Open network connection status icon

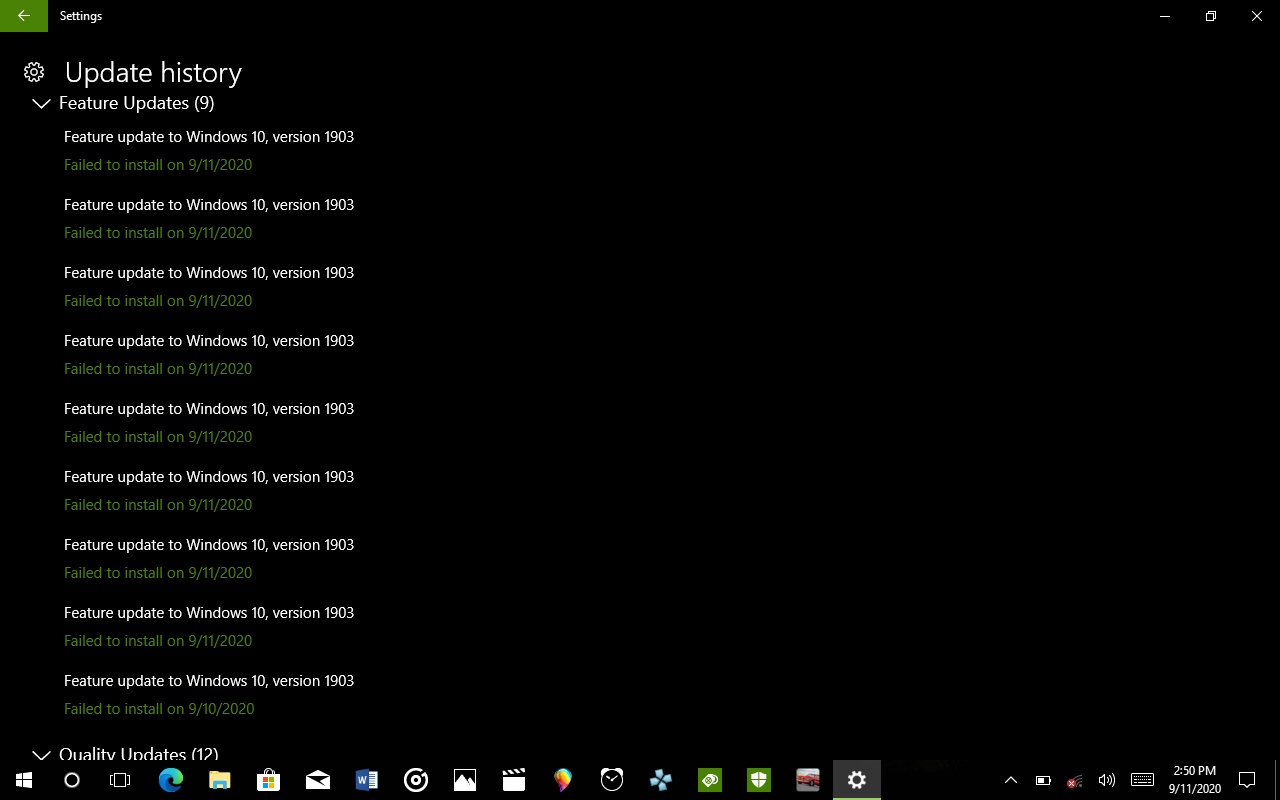(x=1075, y=780)
